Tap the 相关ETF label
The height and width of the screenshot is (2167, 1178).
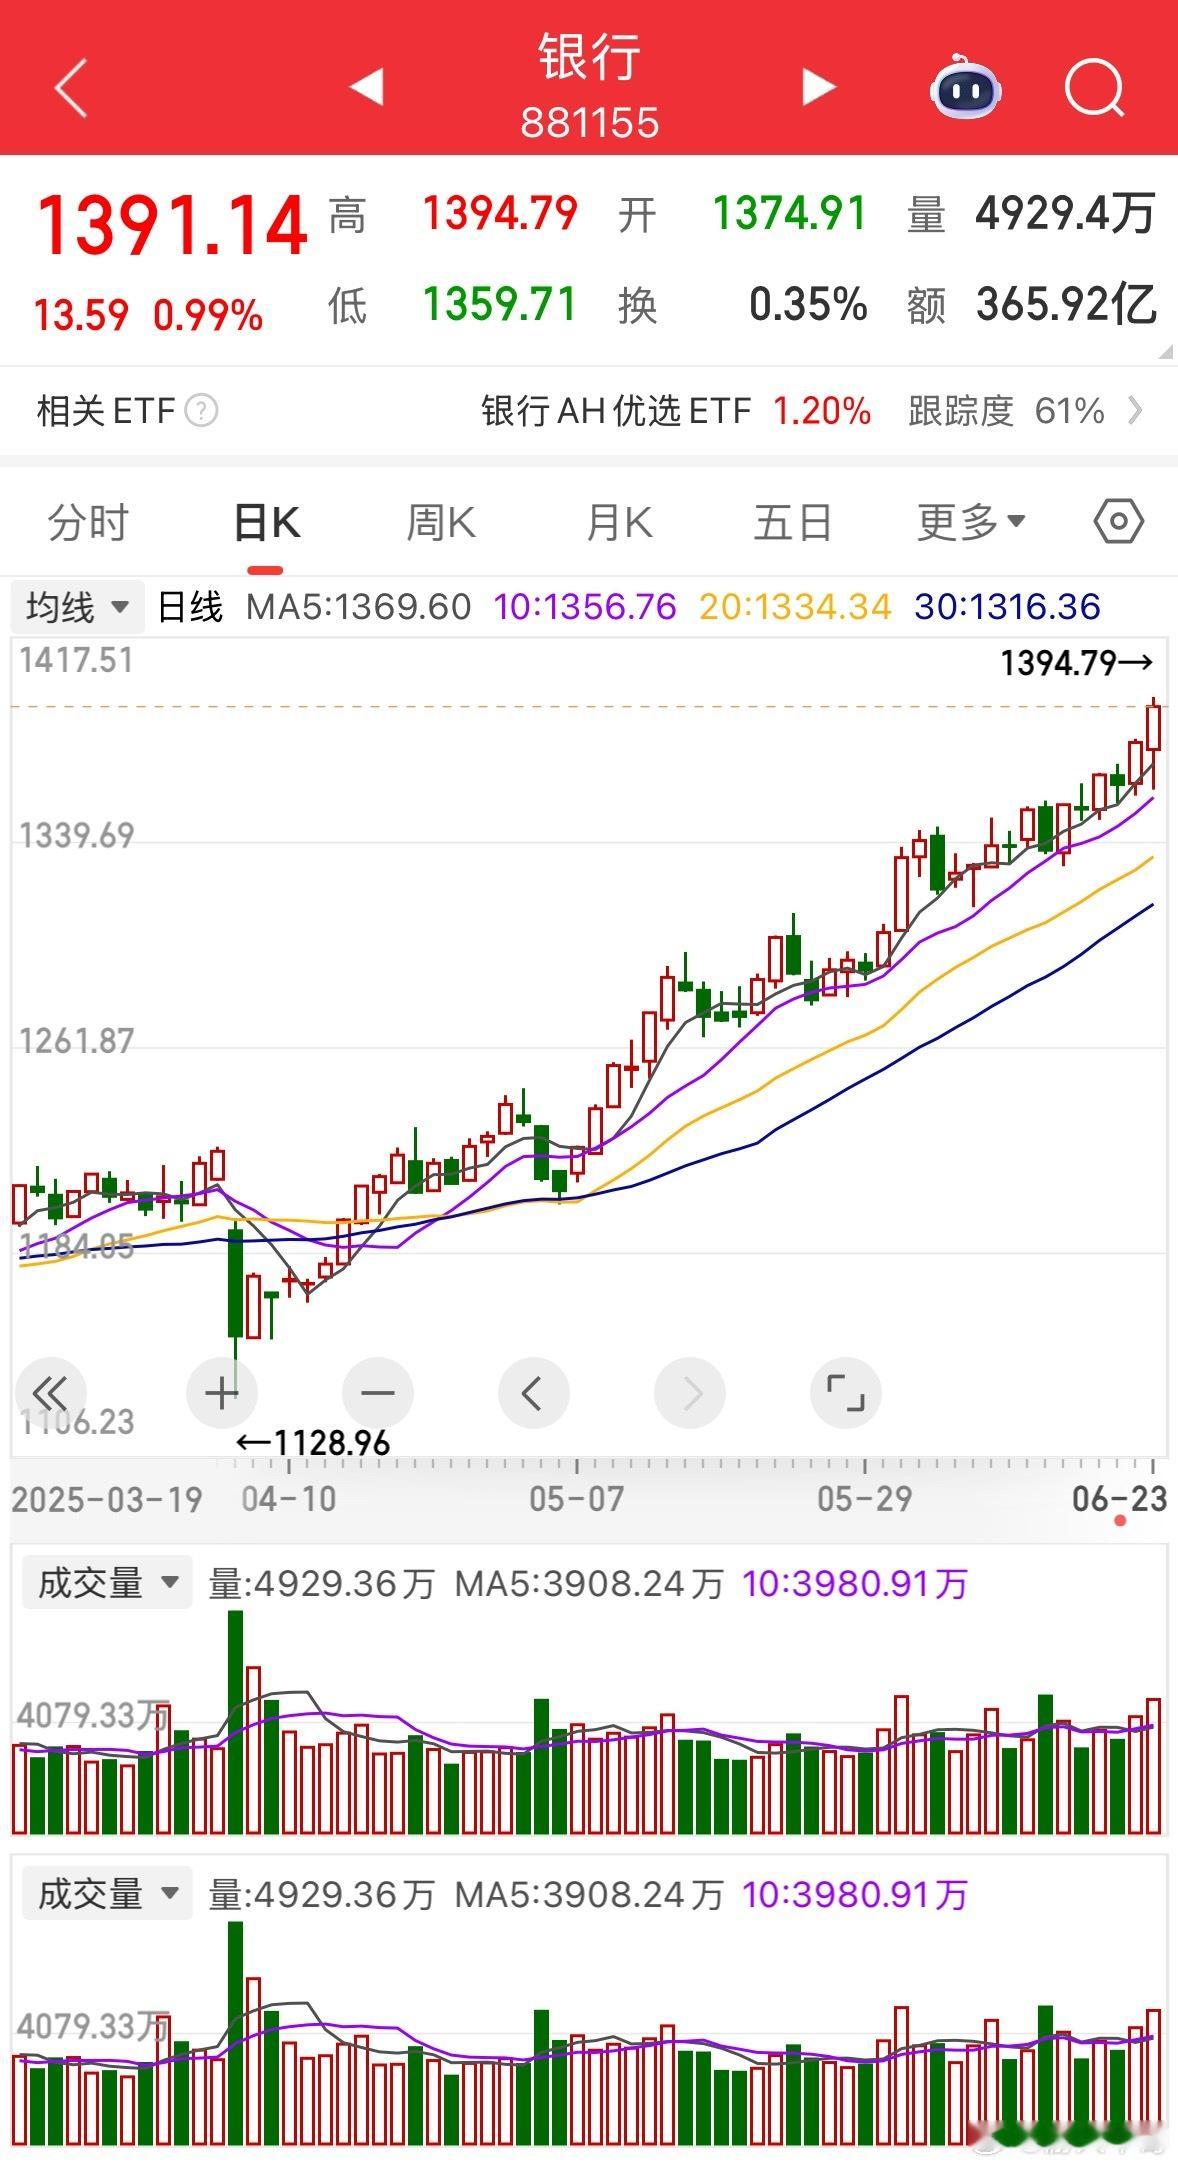point(106,411)
